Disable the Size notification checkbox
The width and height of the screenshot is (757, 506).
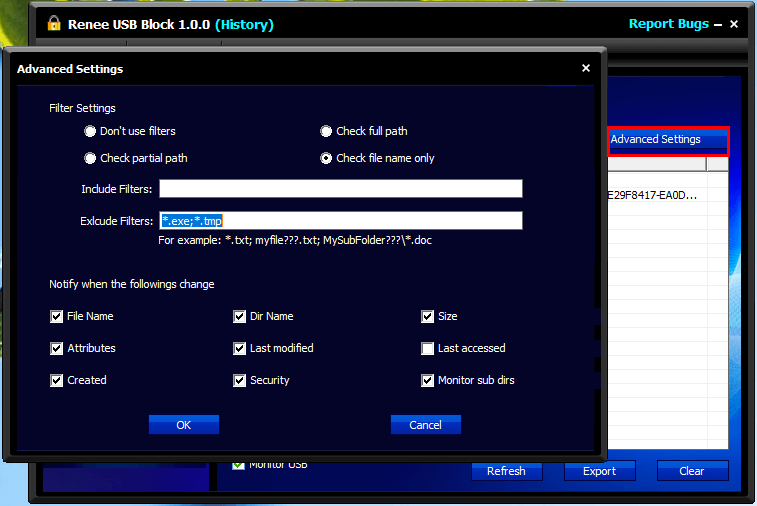tap(428, 316)
